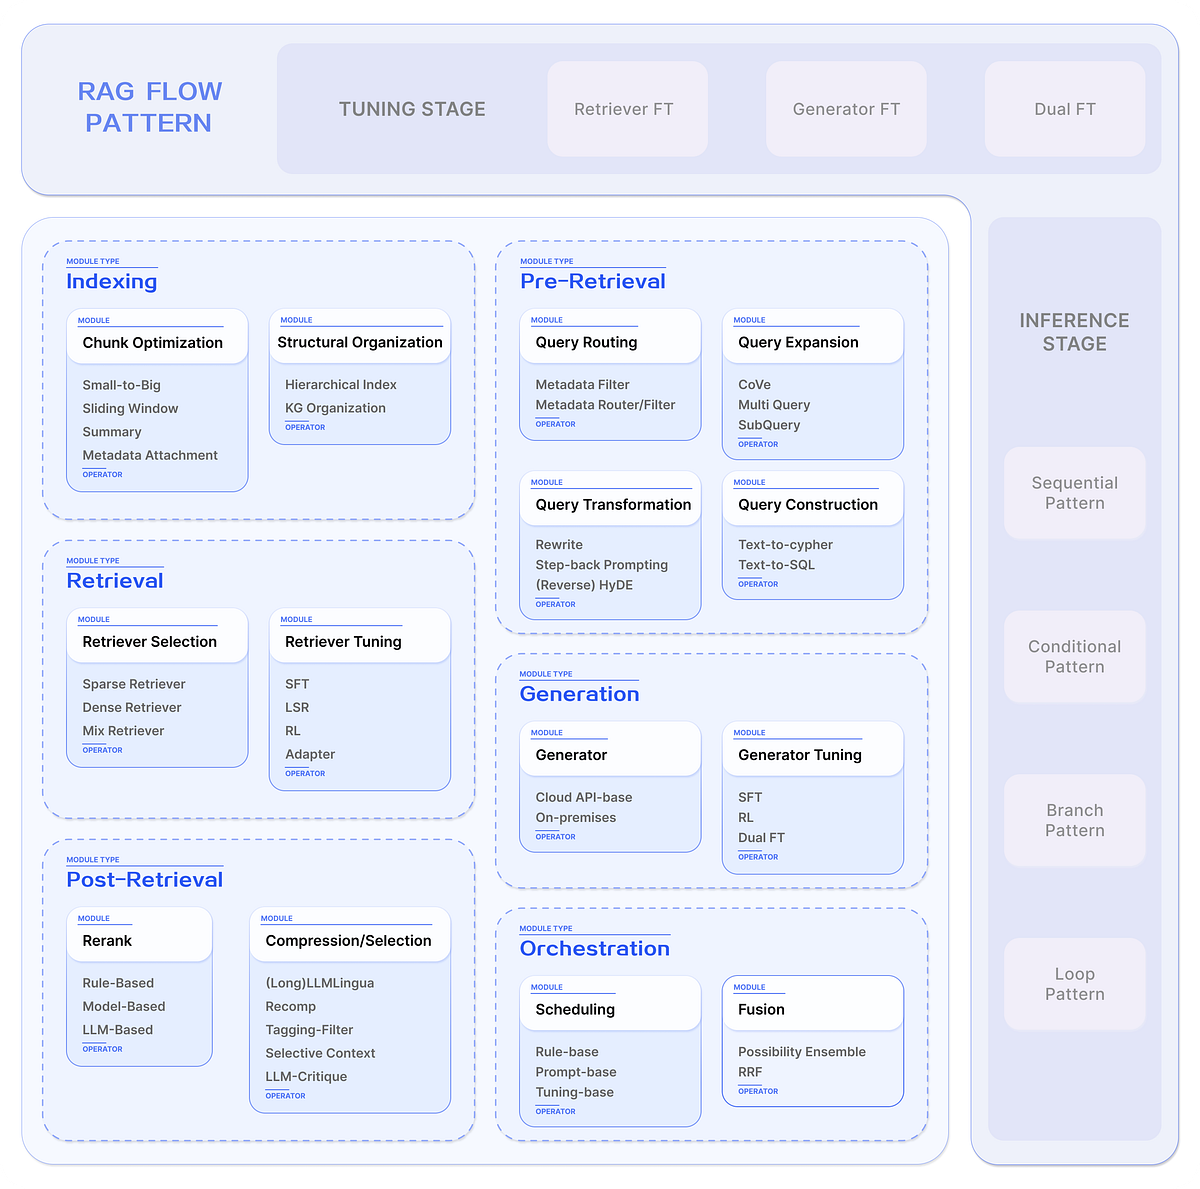Expand the OPERATOR under Generator Tuning
The image size is (1200, 1189).
point(758,856)
